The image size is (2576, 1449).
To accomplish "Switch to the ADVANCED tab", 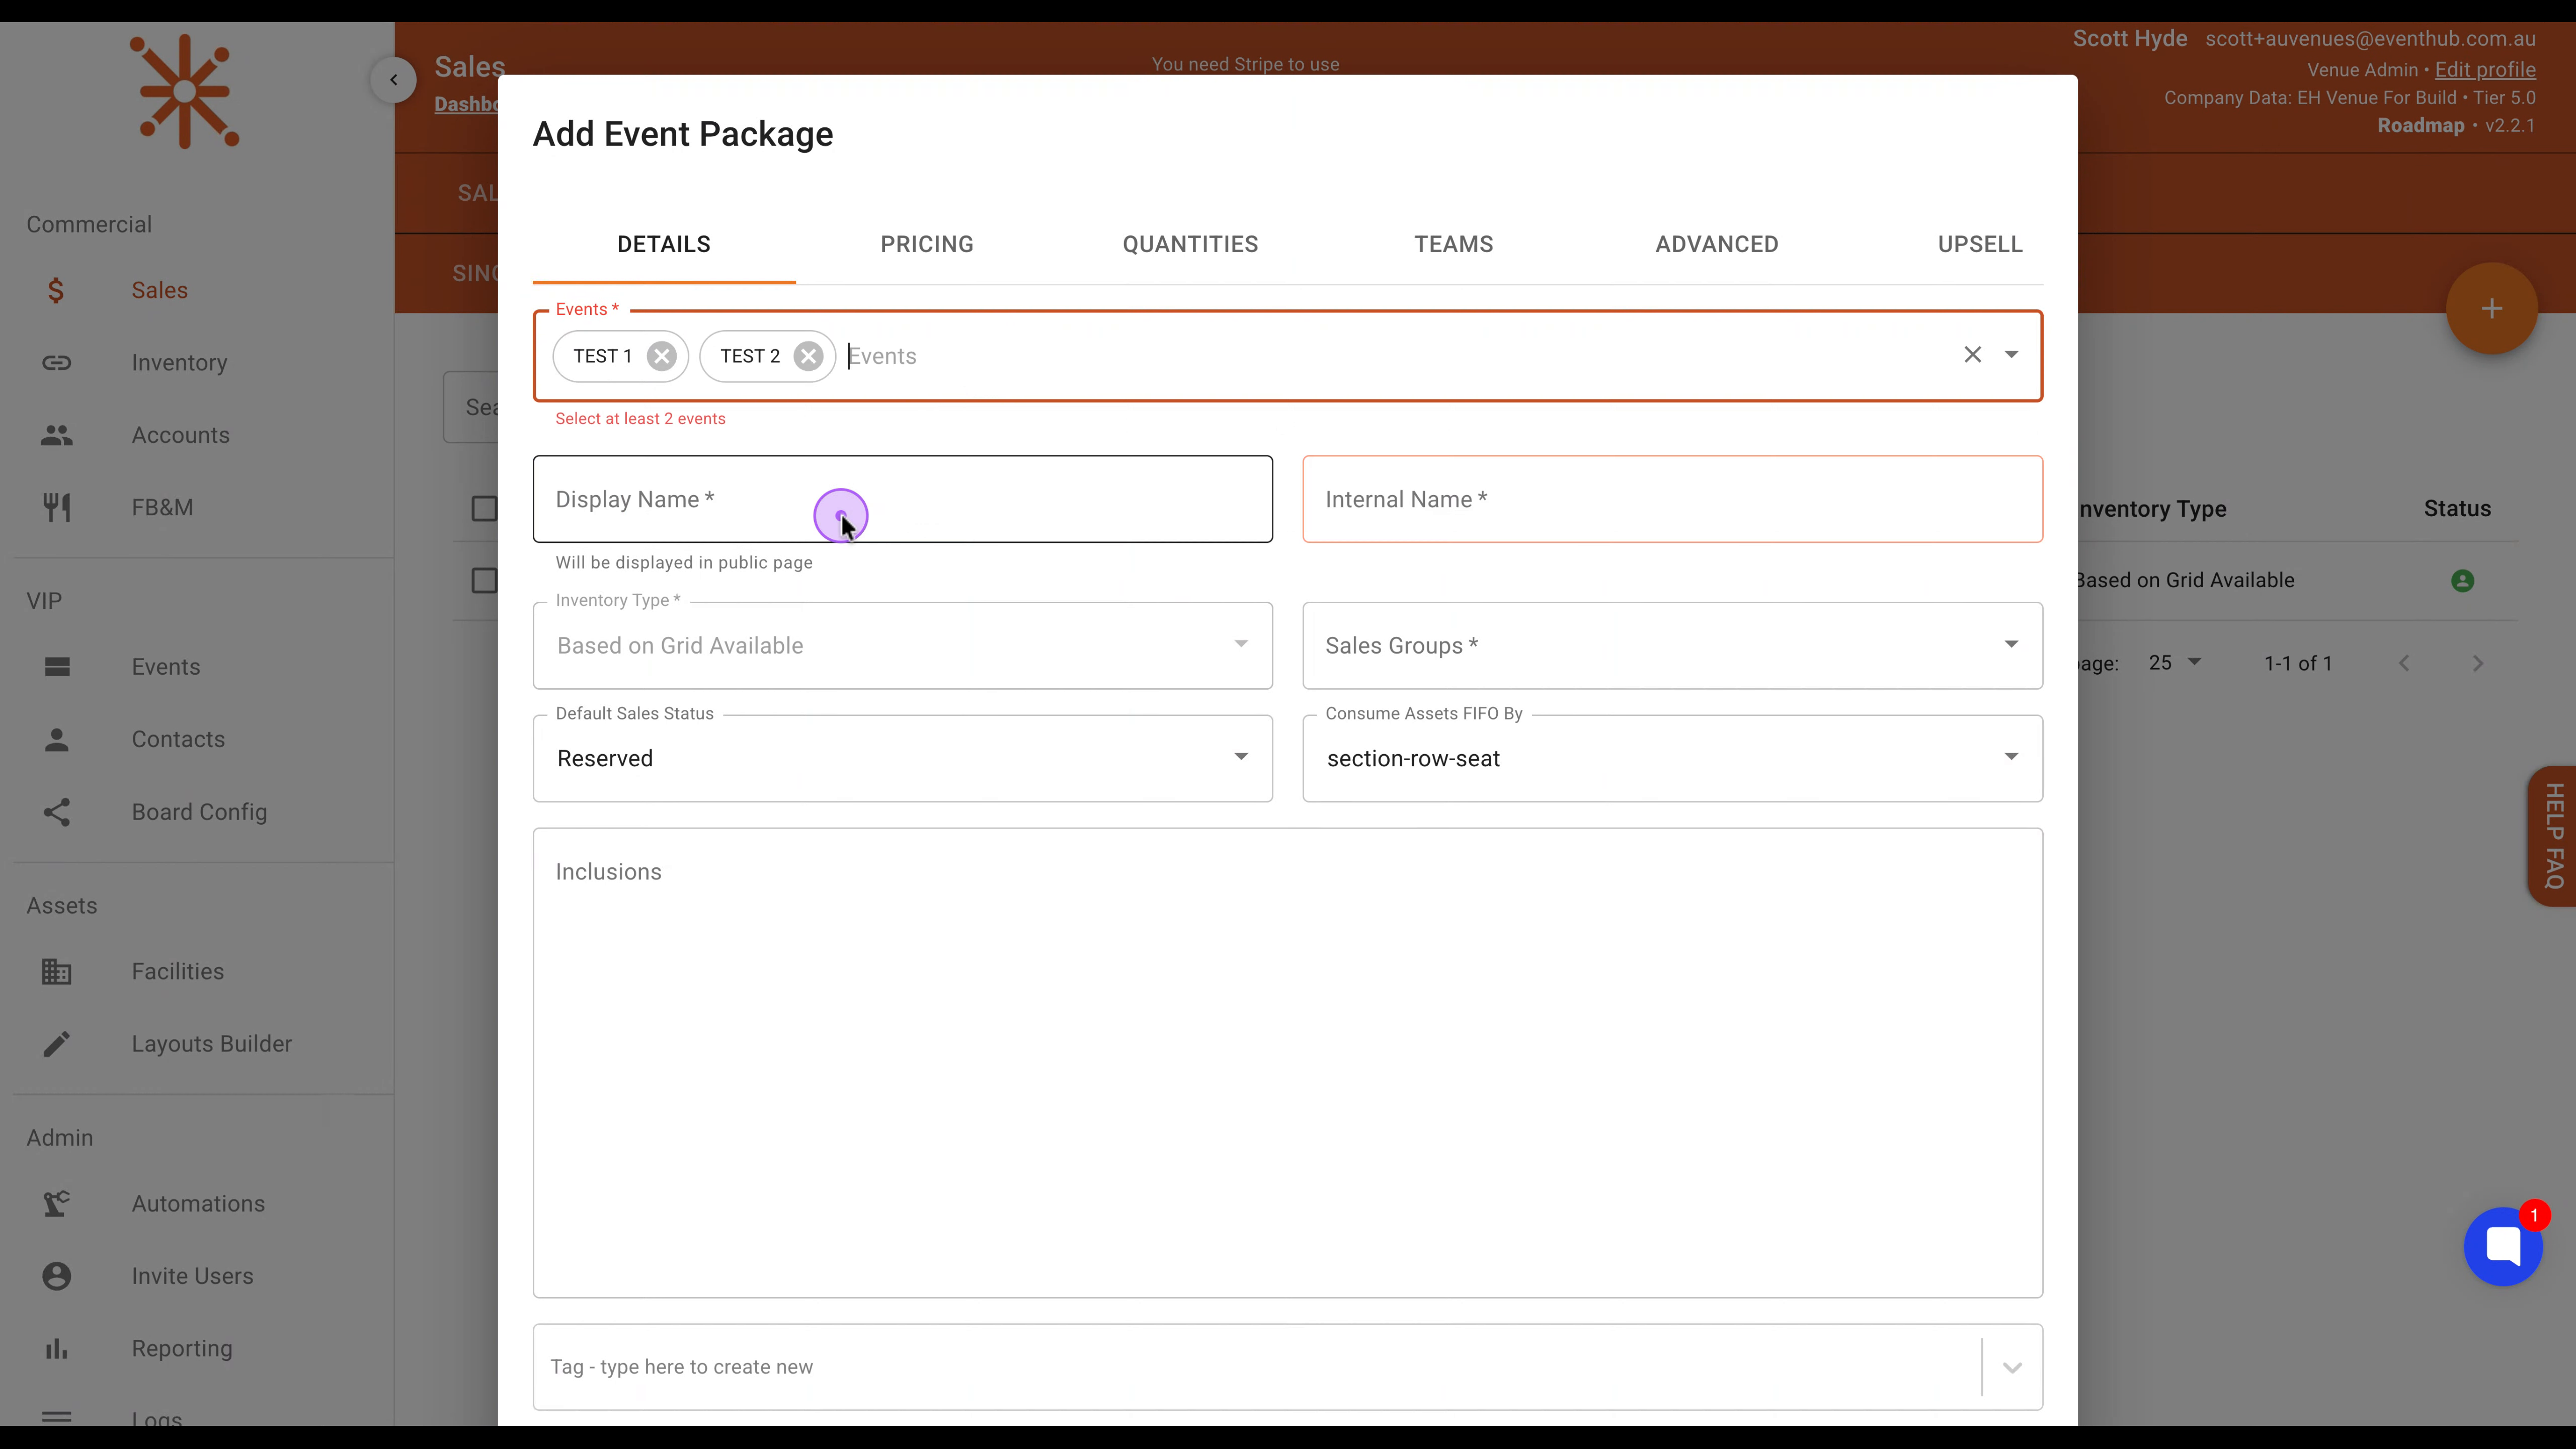I will click(x=1716, y=244).
